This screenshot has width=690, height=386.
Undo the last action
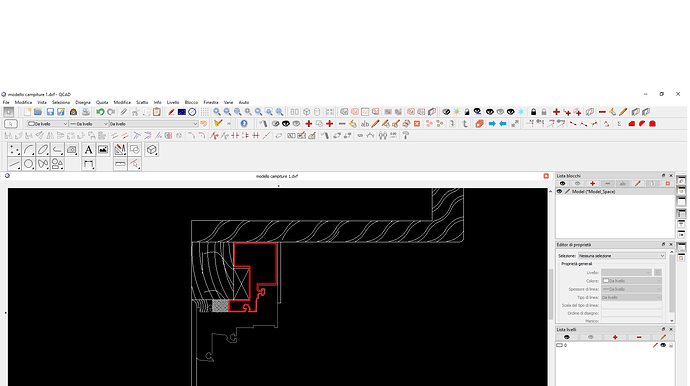[x=100, y=112]
